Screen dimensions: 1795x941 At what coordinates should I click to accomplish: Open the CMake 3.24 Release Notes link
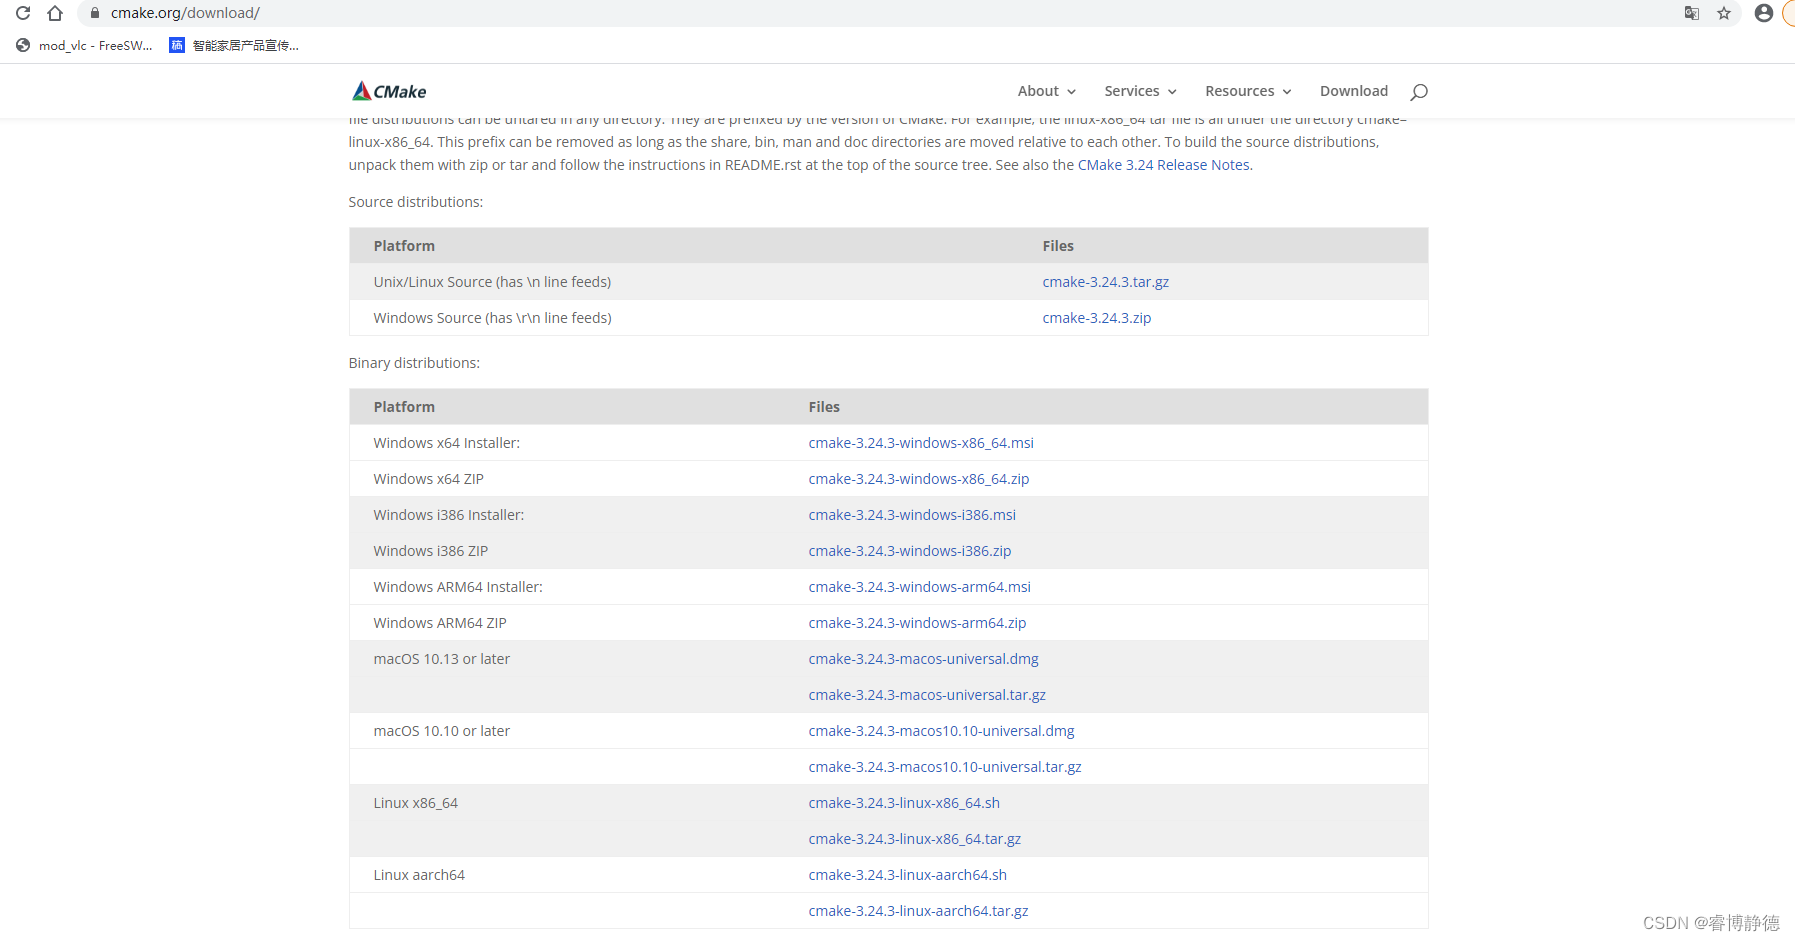[1164, 165]
